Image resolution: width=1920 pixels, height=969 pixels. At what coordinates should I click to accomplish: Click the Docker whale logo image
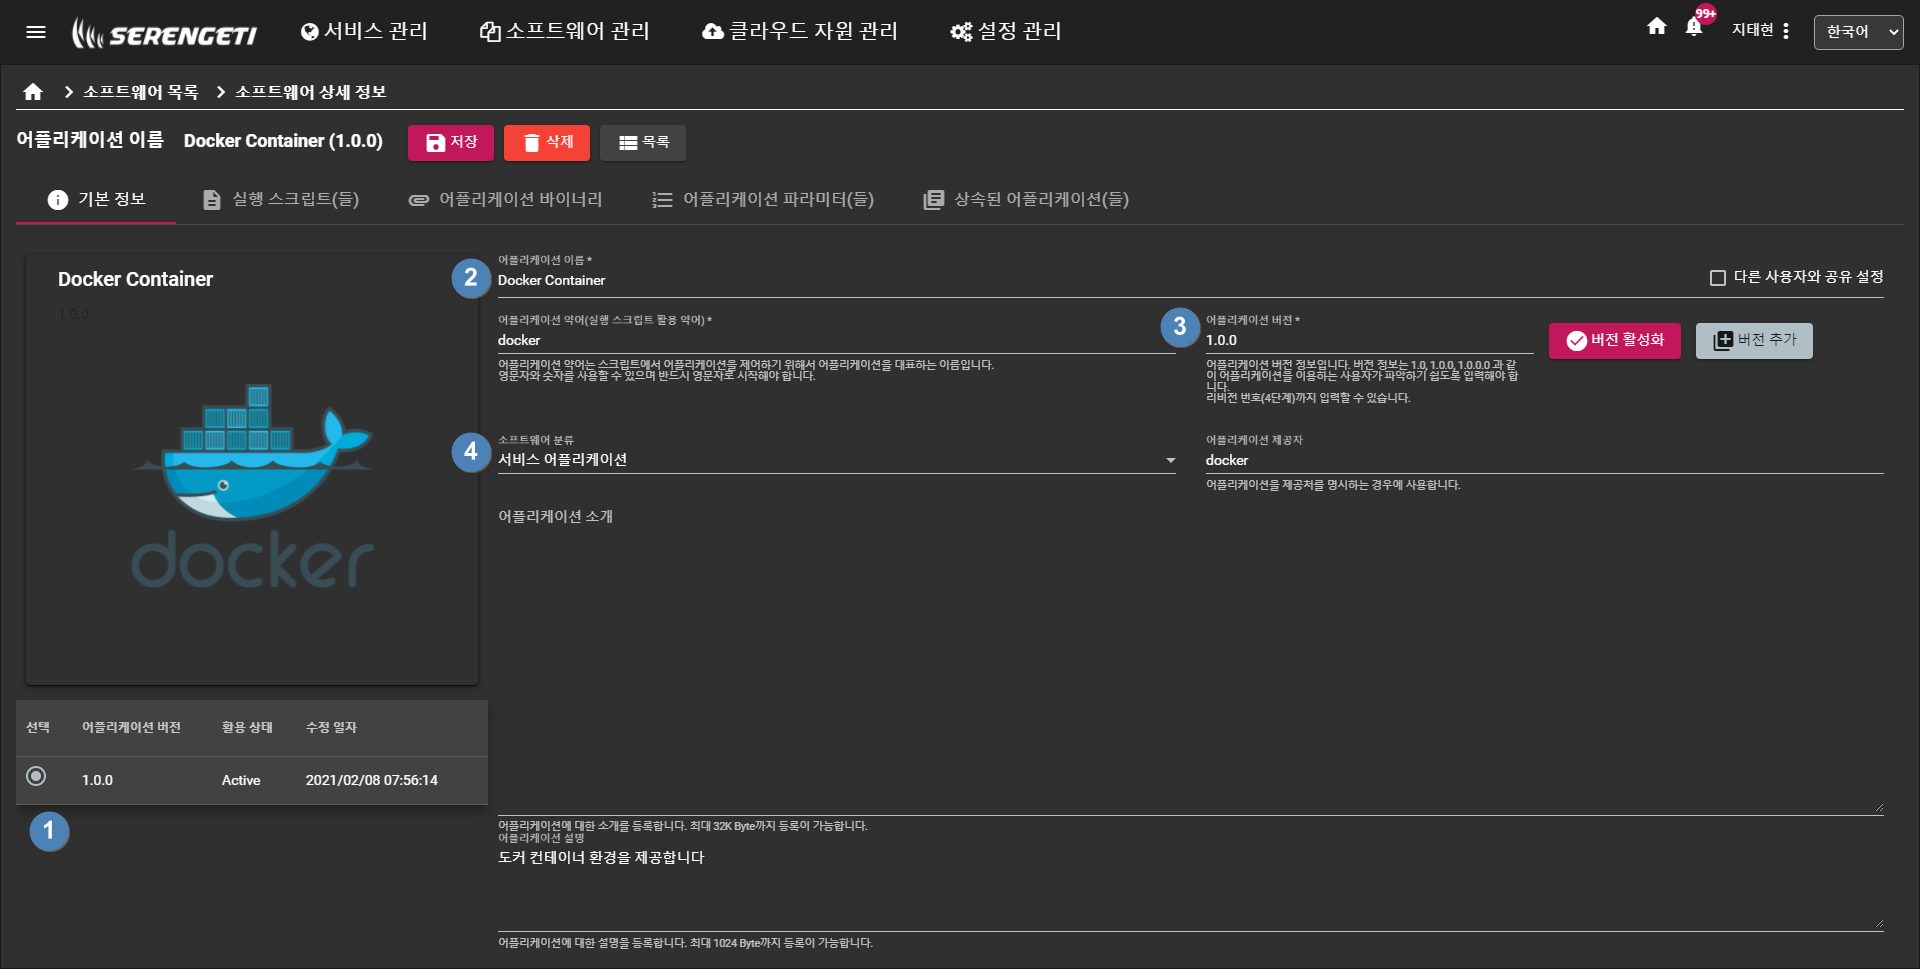click(x=252, y=487)
